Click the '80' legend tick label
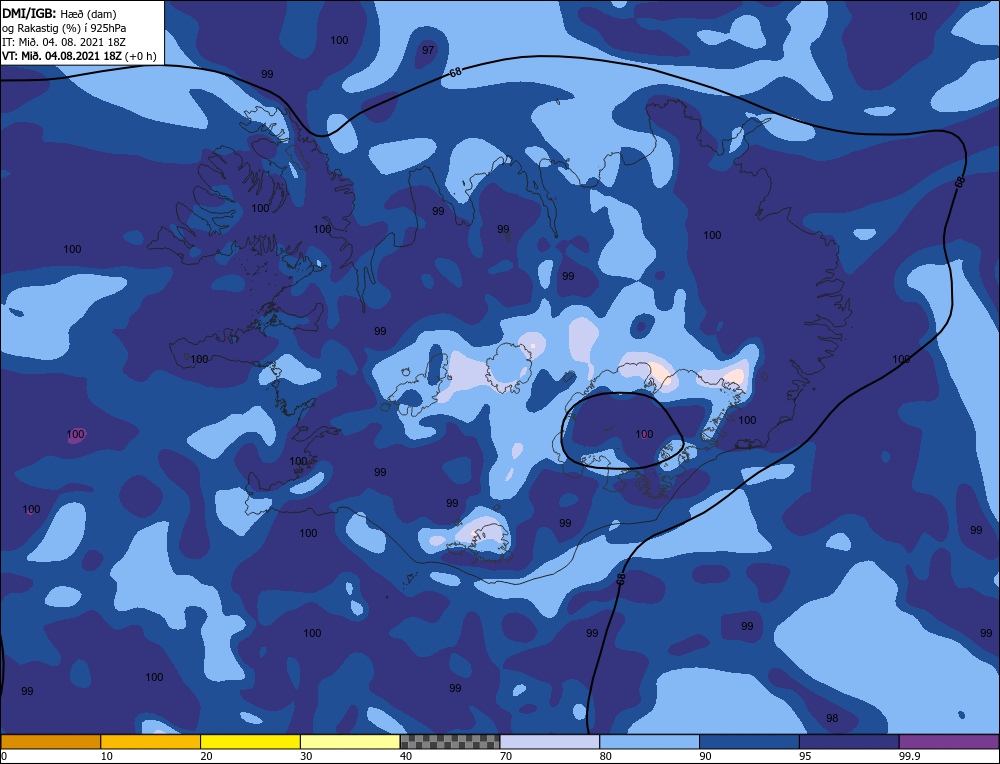Image resolution: width=1000 pixels, height=764 pixels. pyautogui.click(x=605, y=756)
